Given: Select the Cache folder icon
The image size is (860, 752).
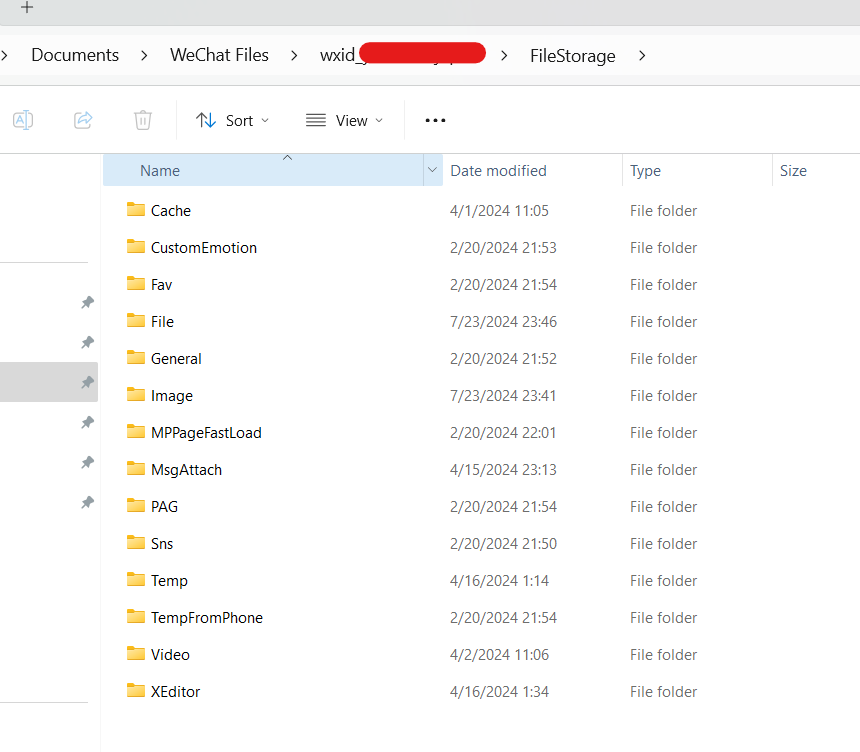Looking at the screenshot, I should pos(135,210).
